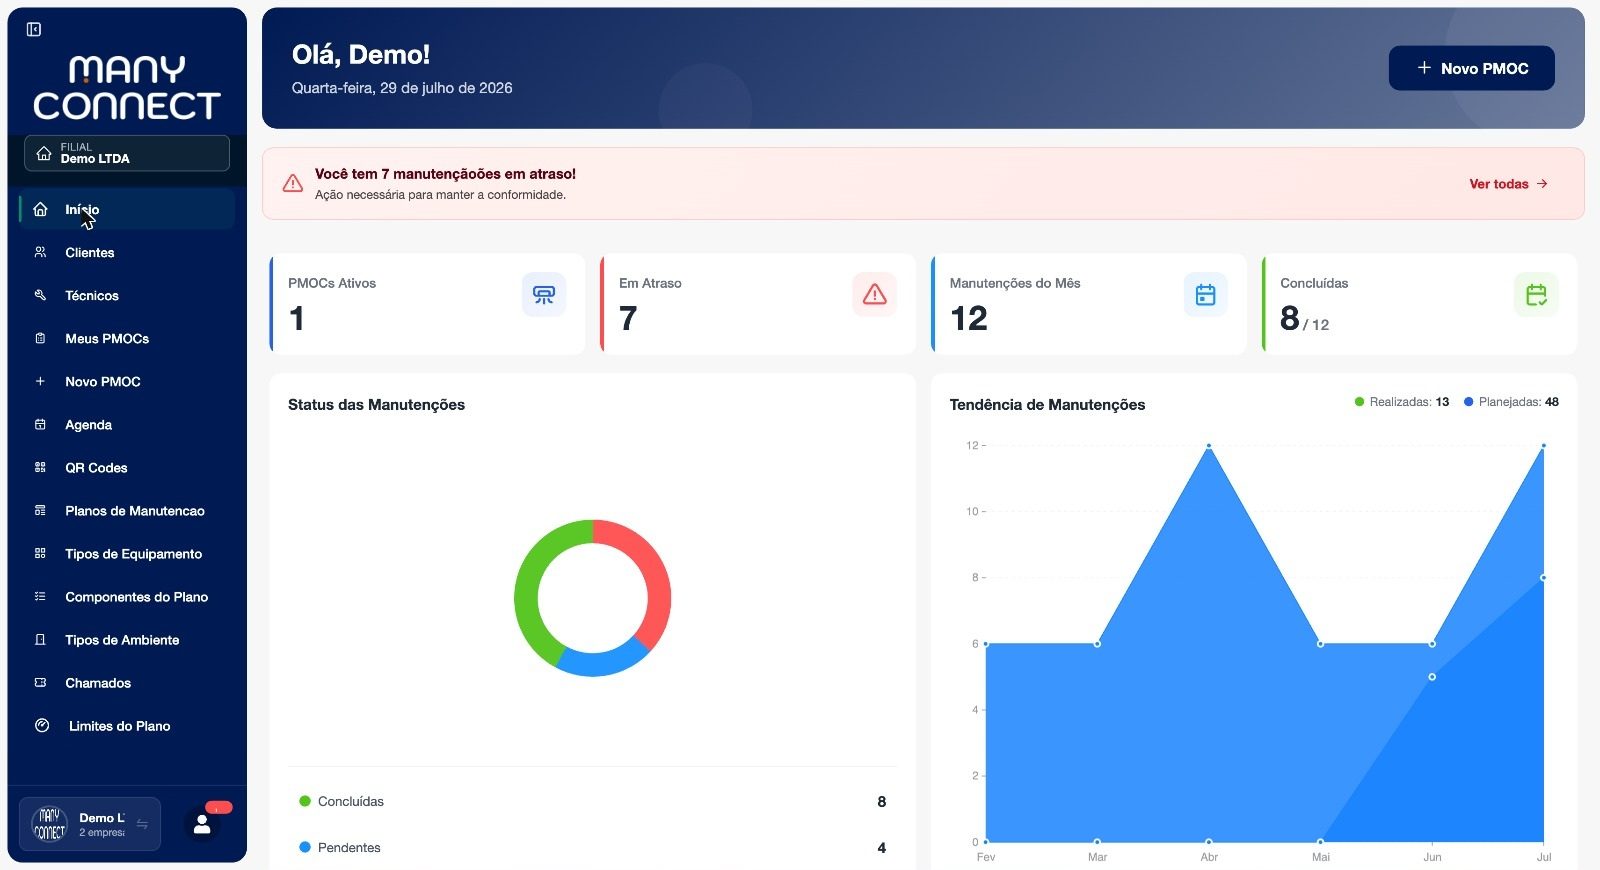
Task: Click the PMOCs Ativos air conditioner icon
Action: (x=544, y=295)
